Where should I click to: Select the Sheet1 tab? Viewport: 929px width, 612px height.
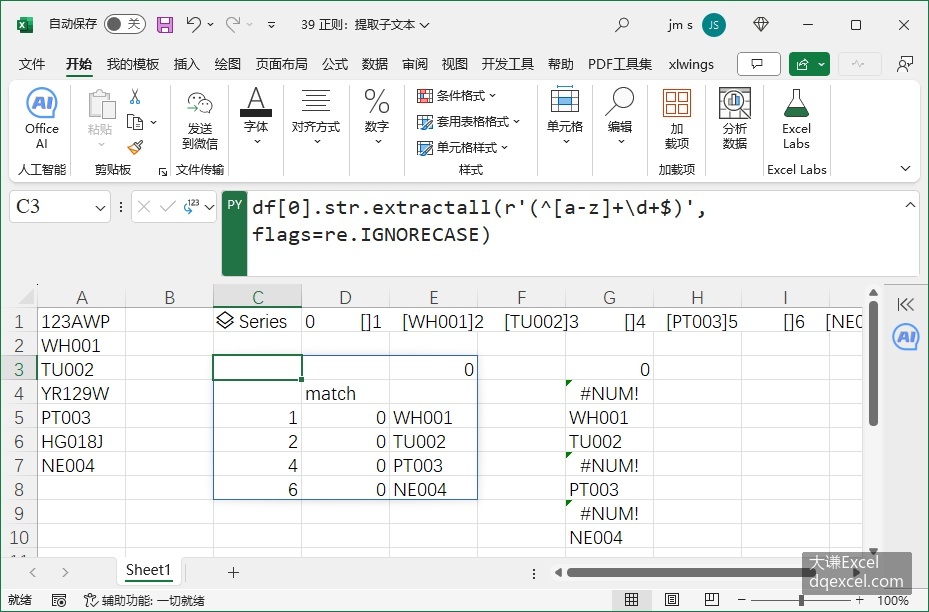[148, 570]
